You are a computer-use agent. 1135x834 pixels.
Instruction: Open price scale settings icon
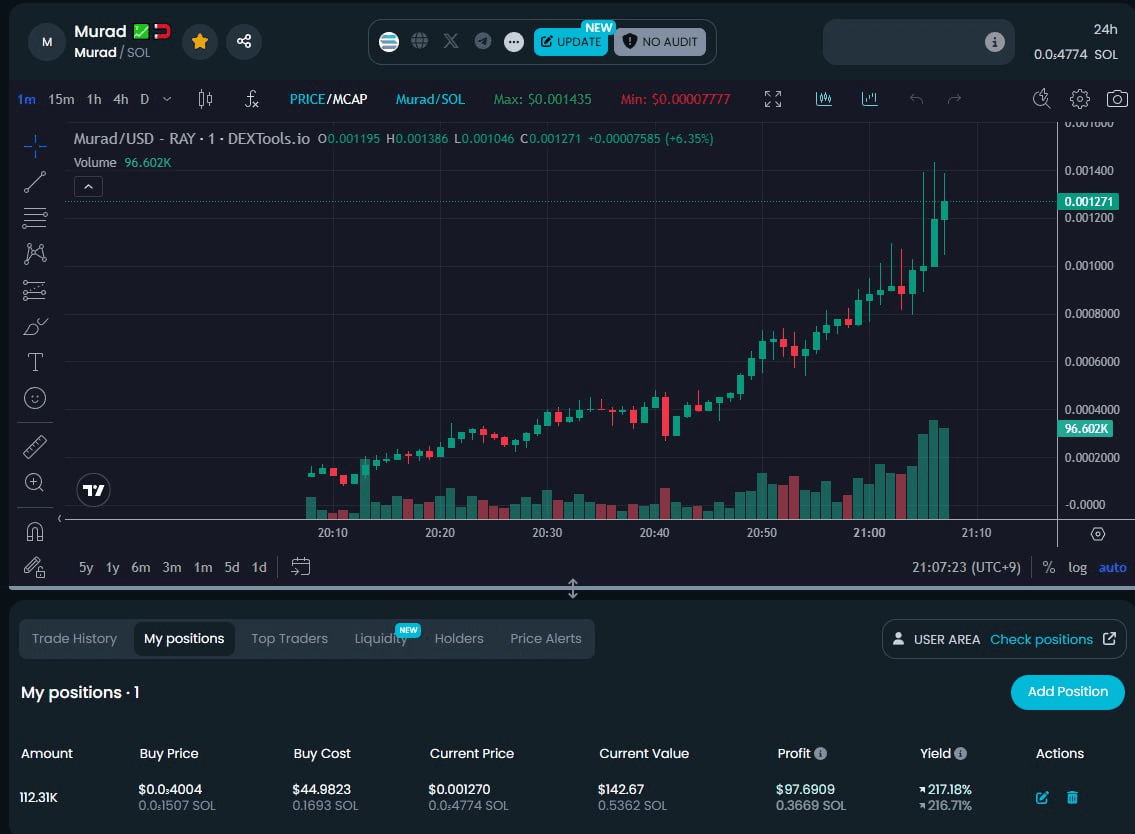1098,534
